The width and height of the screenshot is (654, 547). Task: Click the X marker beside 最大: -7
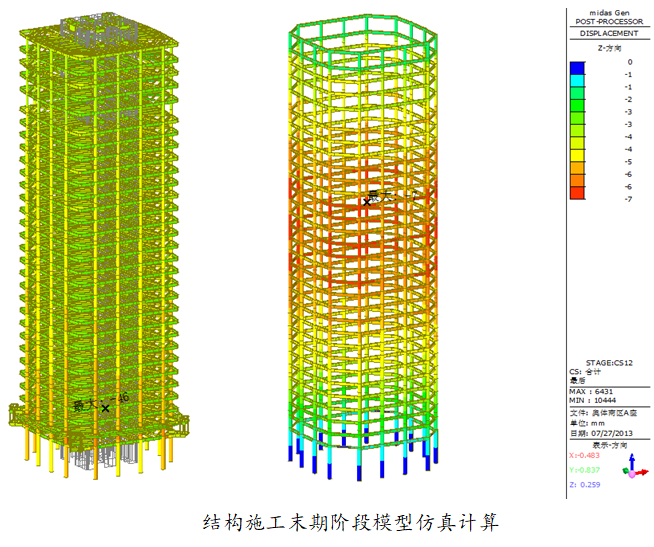pos(367,202)
